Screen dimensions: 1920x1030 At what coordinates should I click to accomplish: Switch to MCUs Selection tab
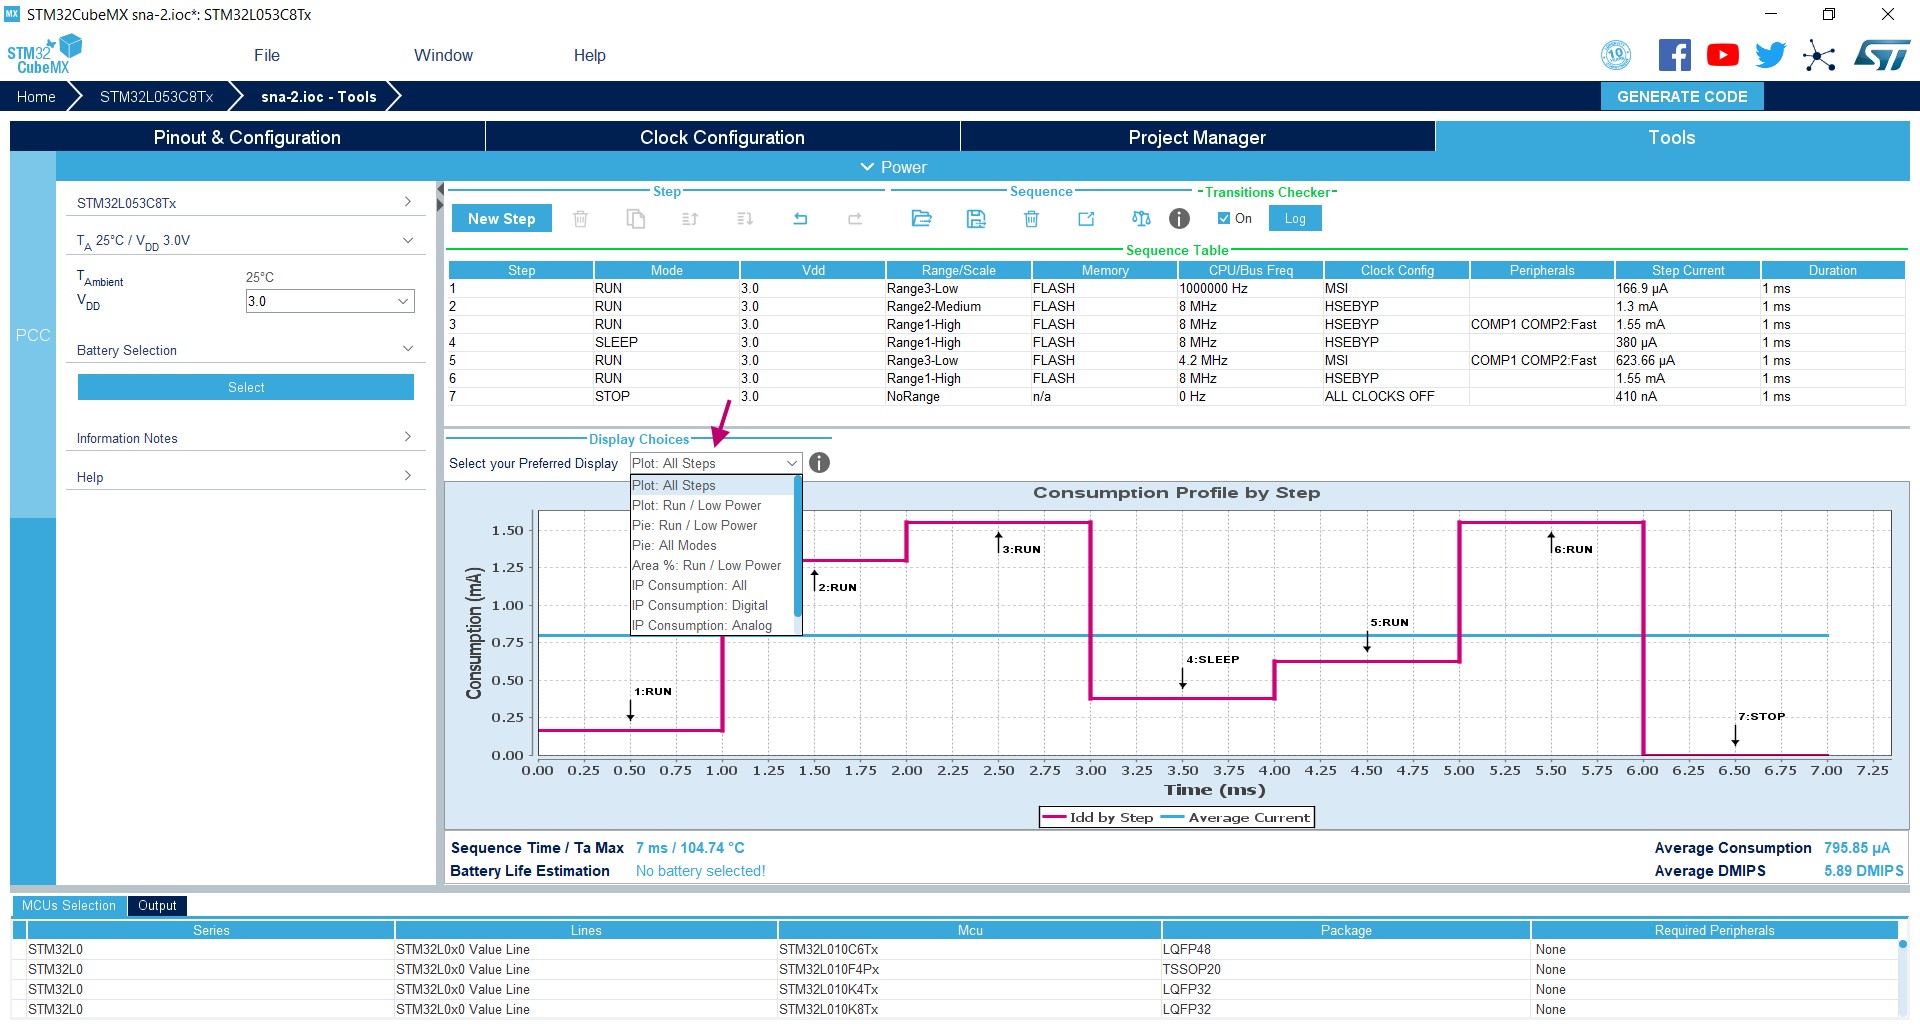coord(69,906)
